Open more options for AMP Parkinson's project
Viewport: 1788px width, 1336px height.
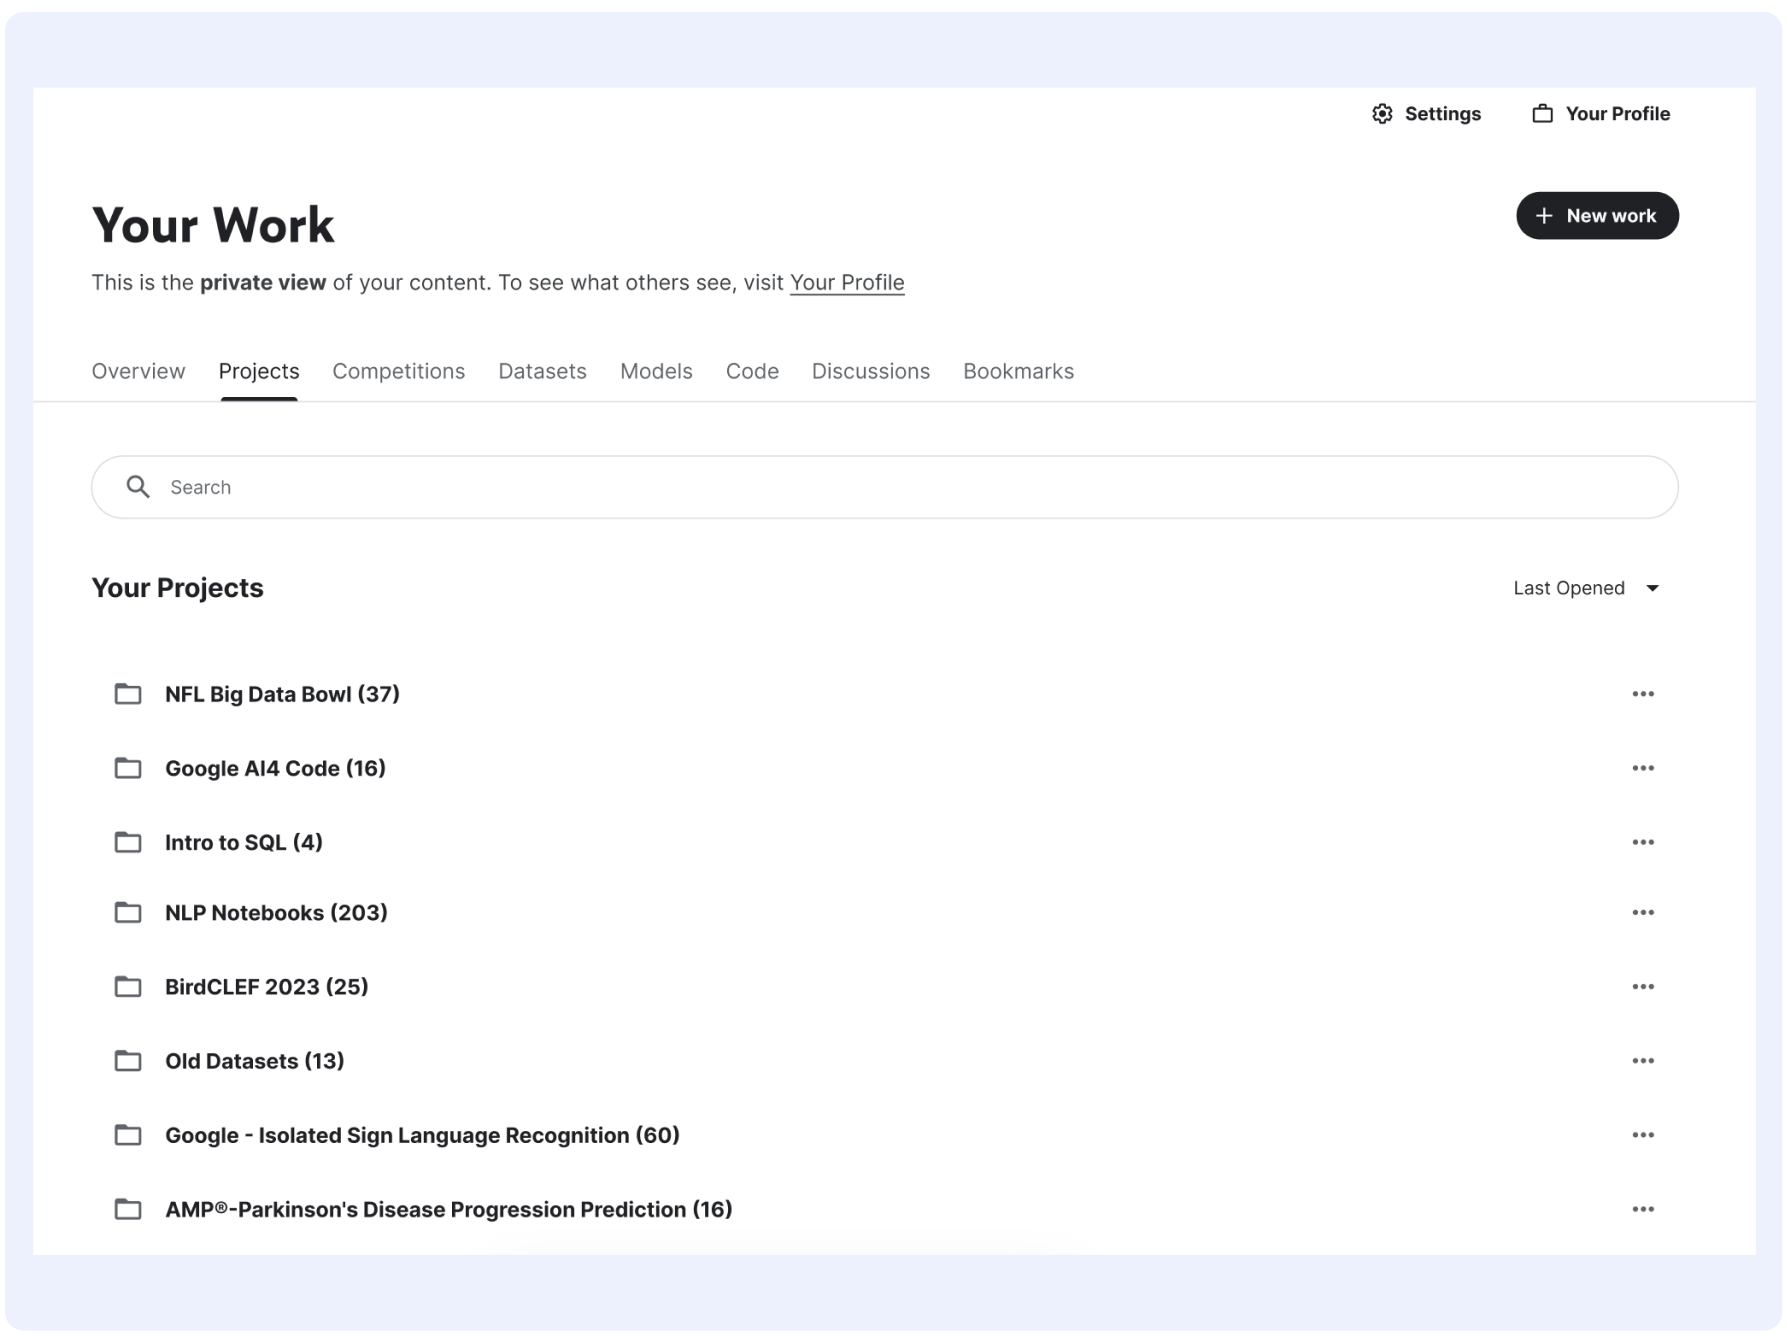[1643, 1209]
